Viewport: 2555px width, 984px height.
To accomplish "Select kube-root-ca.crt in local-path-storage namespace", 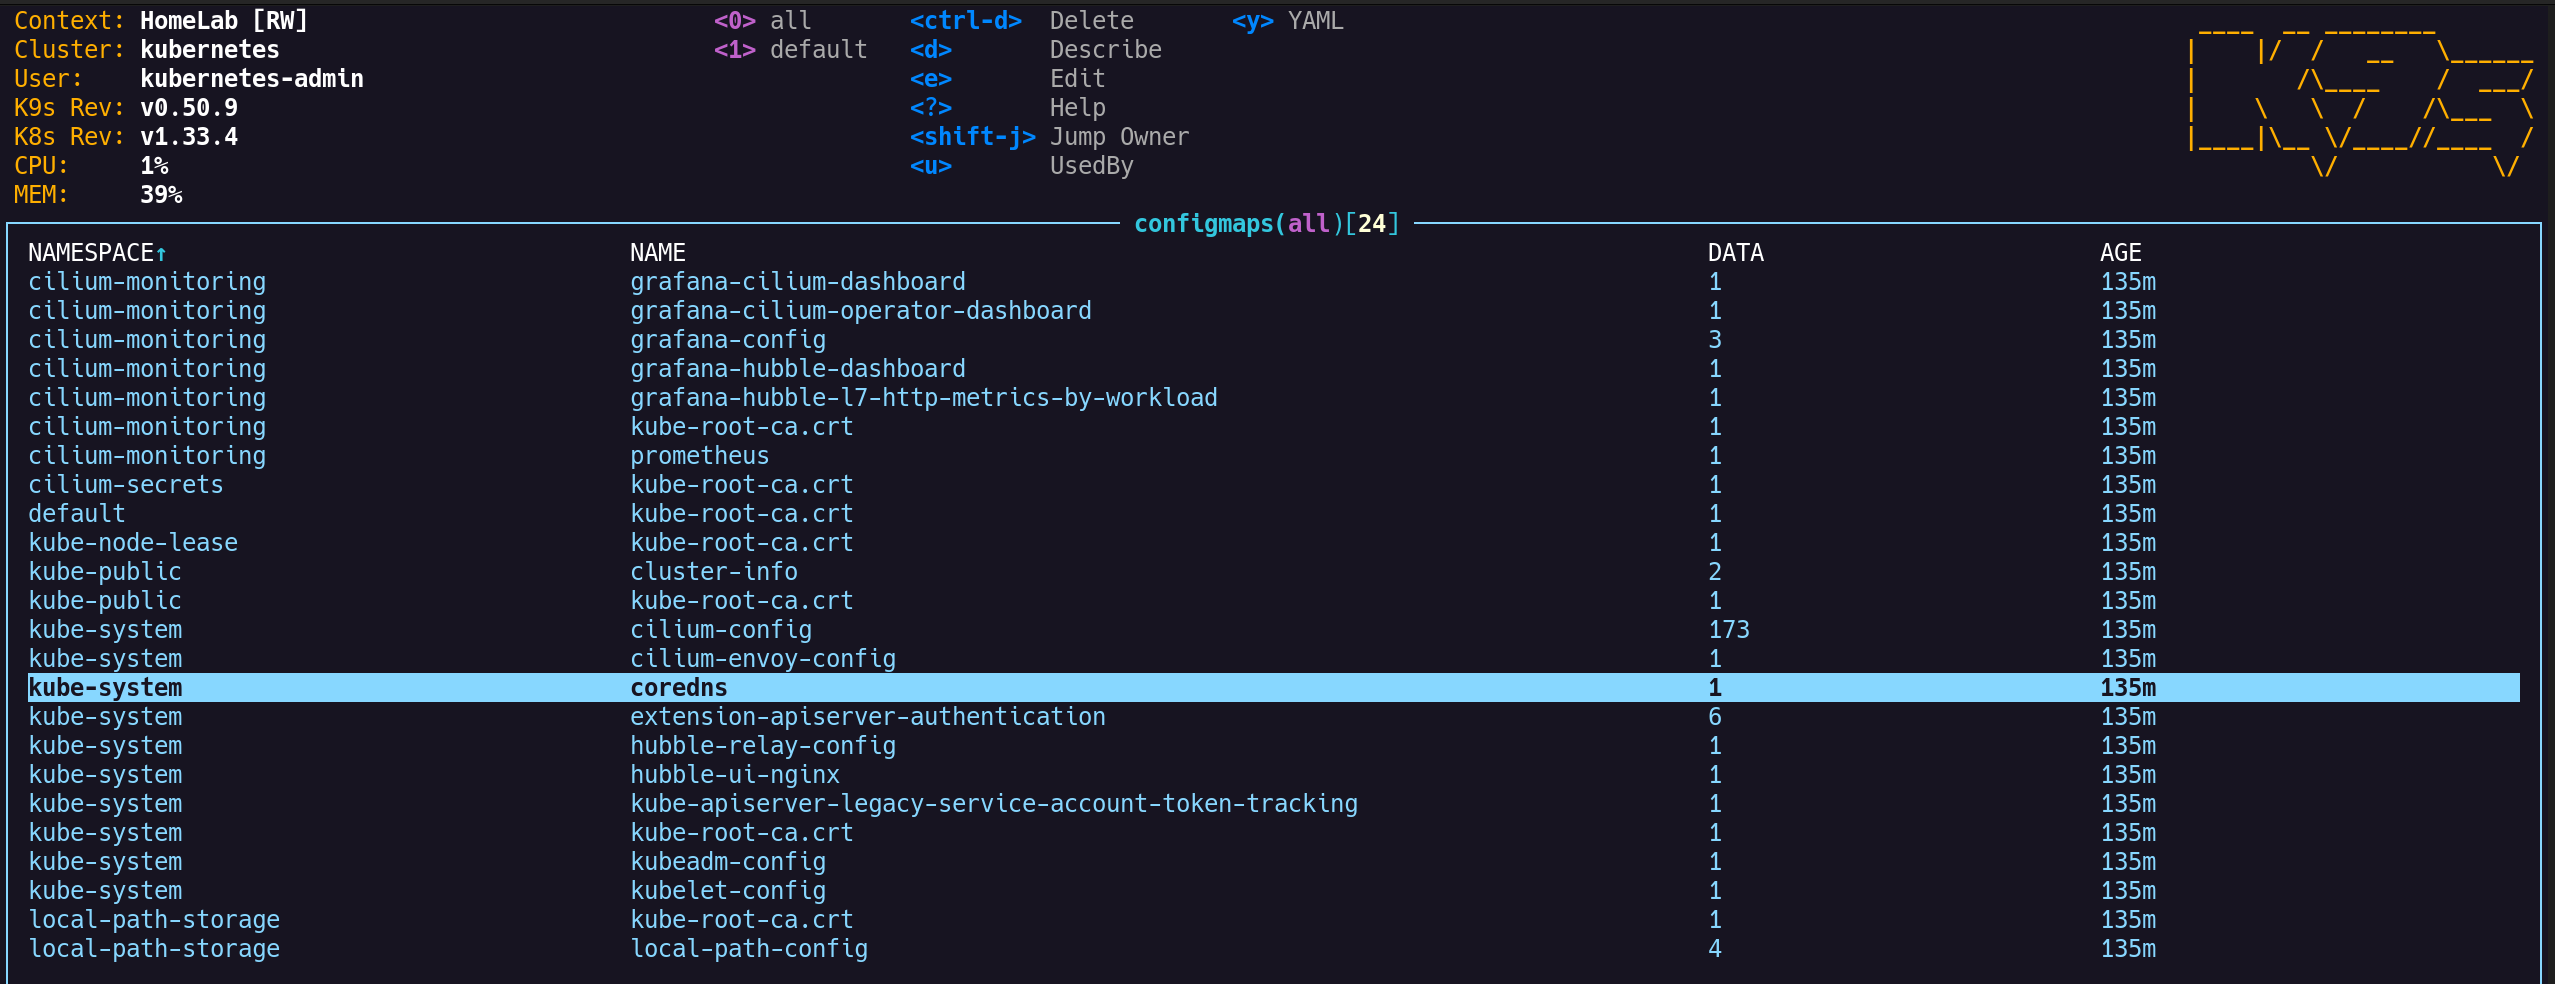I will pyautogui.click(x=1273, y=920).
